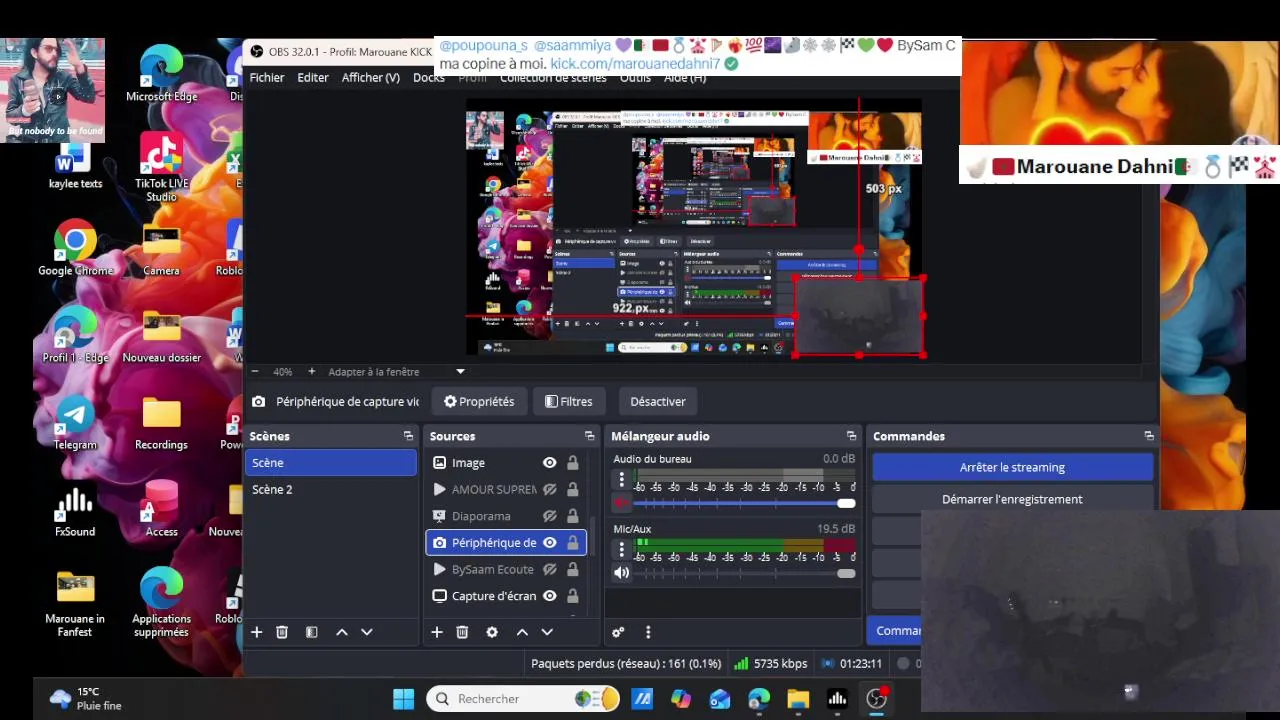Open advanced audio properties gears icon
The image size is (1280, 720).
pos(618,632)
